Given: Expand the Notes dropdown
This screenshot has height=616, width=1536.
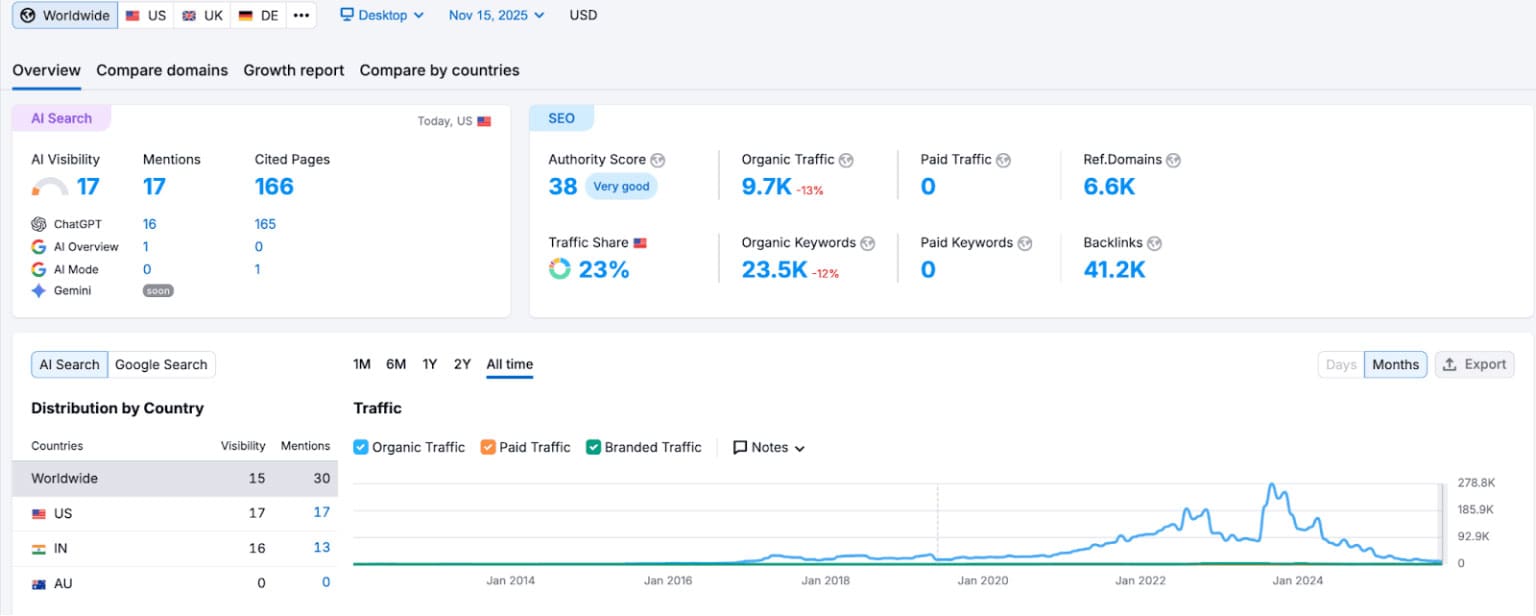Looking at the screenshot, I should (x=769, y=447).
